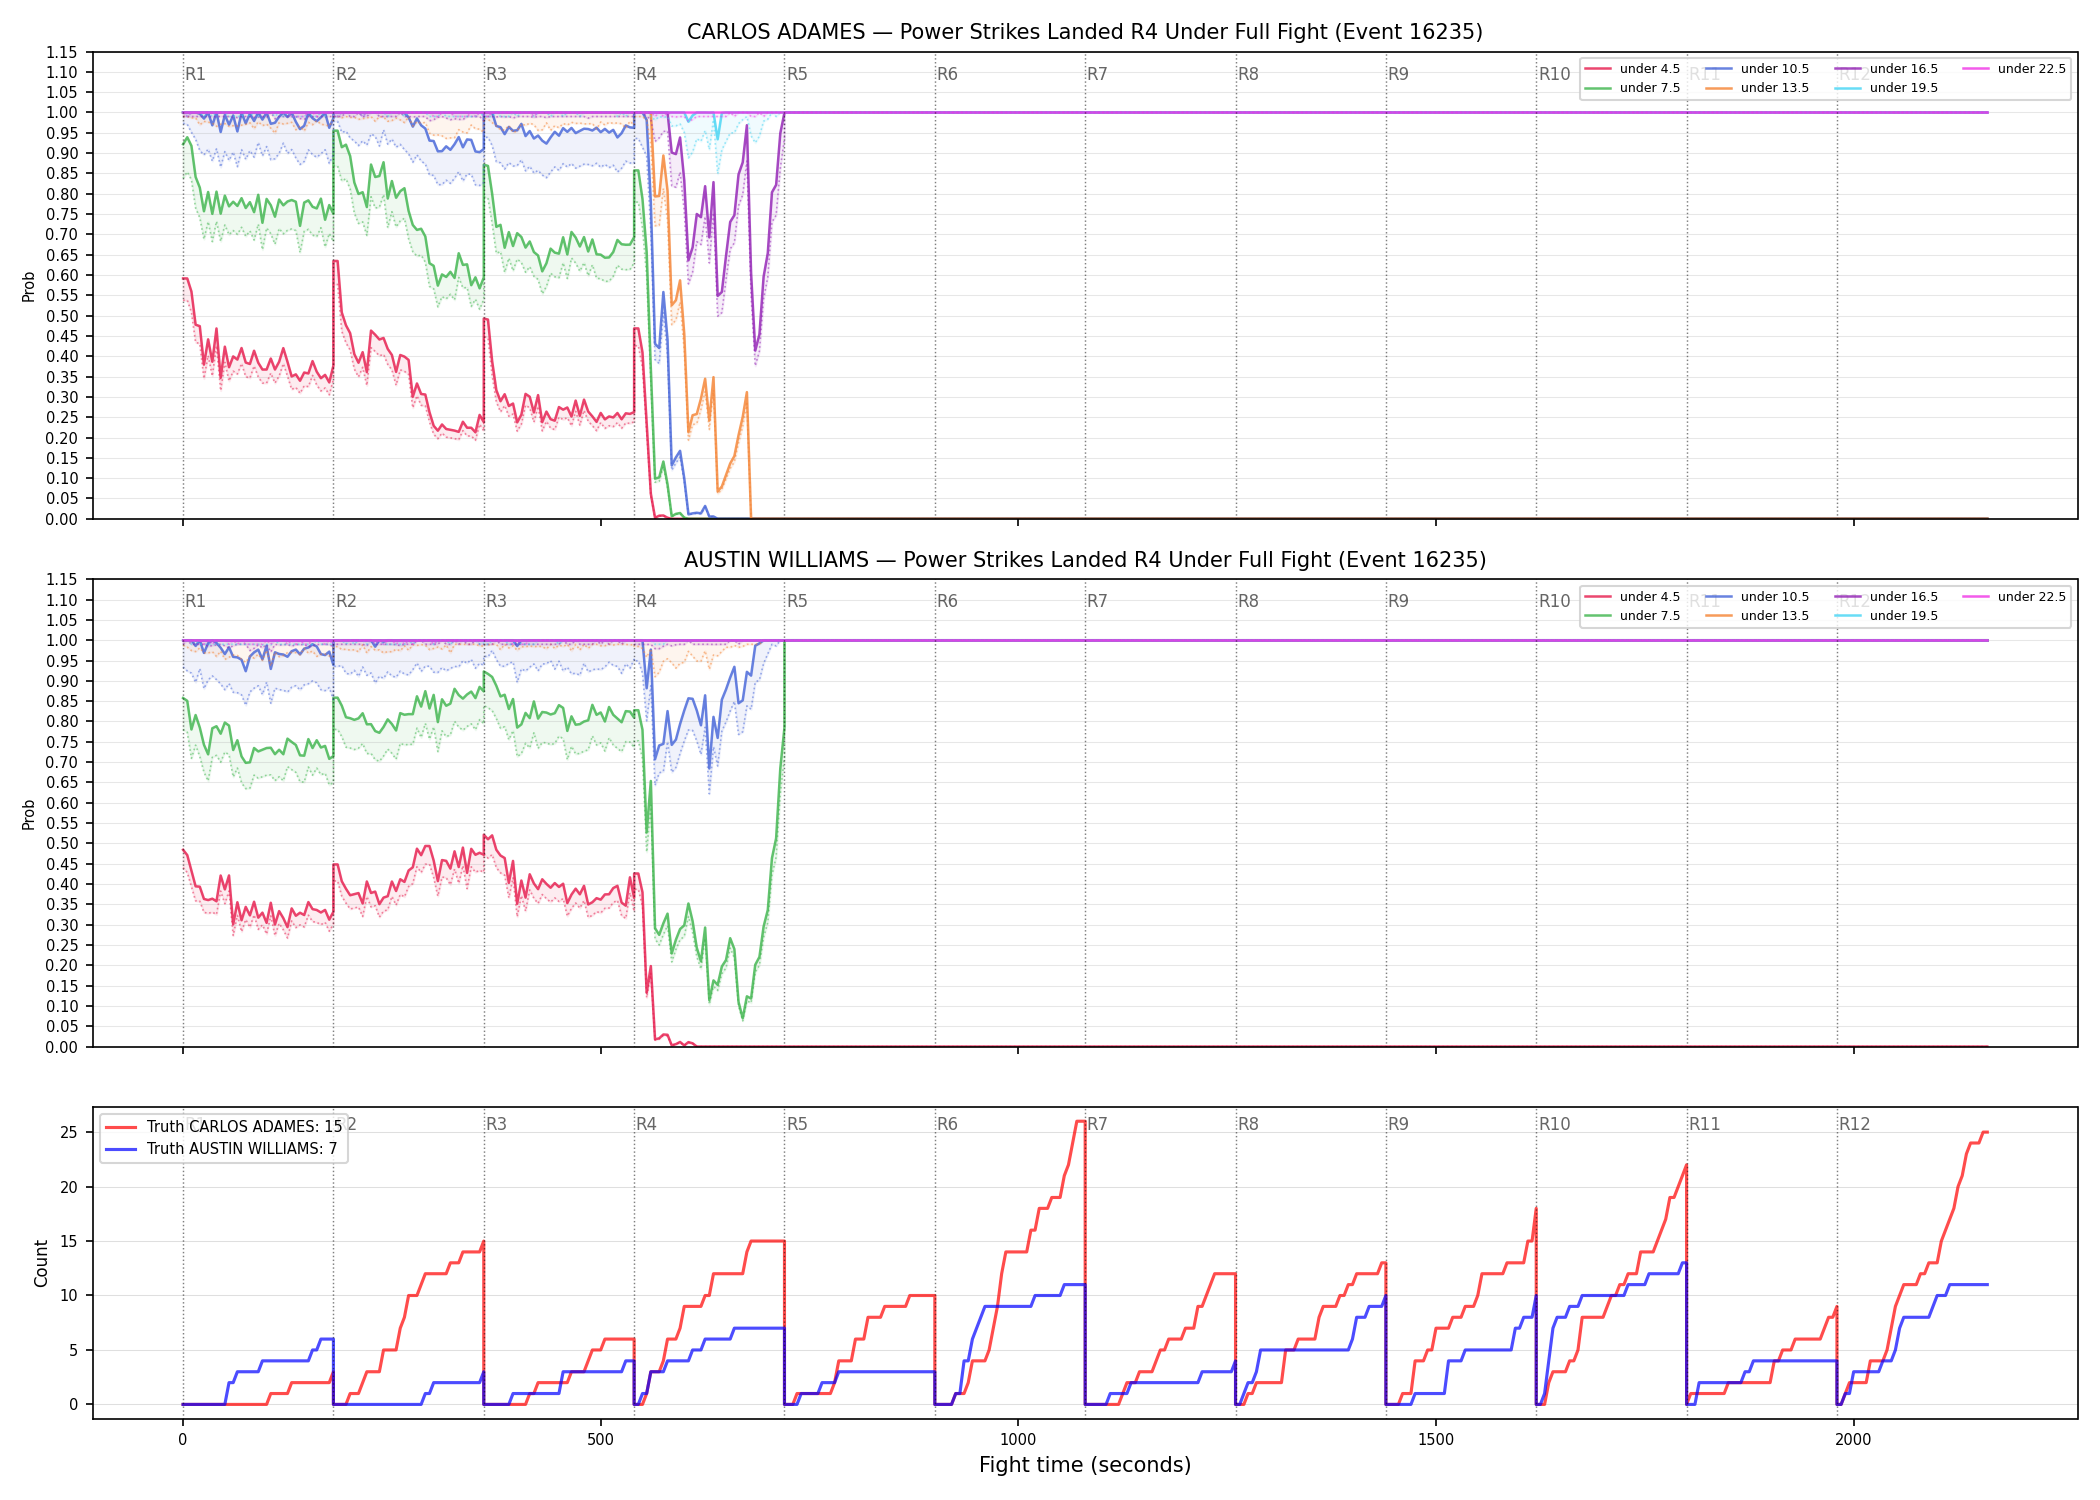
Task: Click the 'Count' y-axis label
Action: pos(41,1263)
